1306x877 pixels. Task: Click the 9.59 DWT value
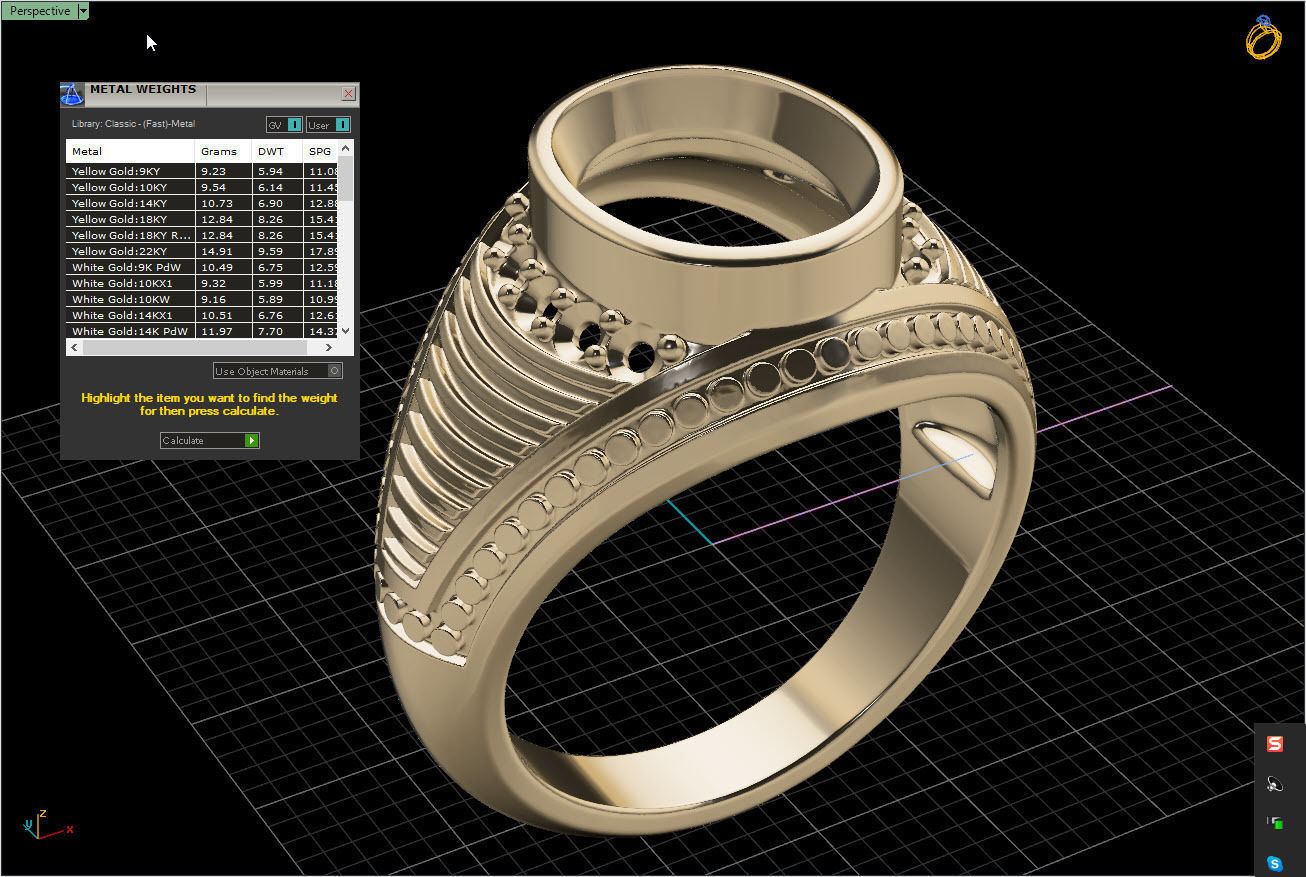coord(270,251)
